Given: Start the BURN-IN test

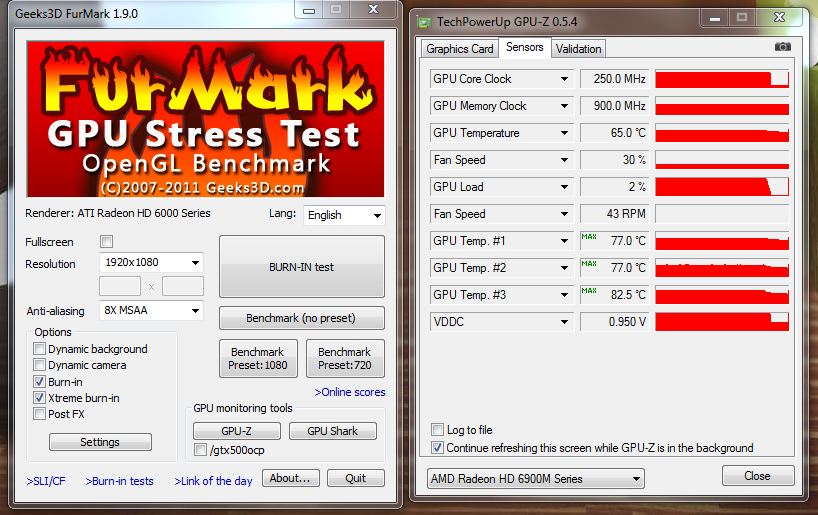Looking at the screenshot, I should point(301,268).
